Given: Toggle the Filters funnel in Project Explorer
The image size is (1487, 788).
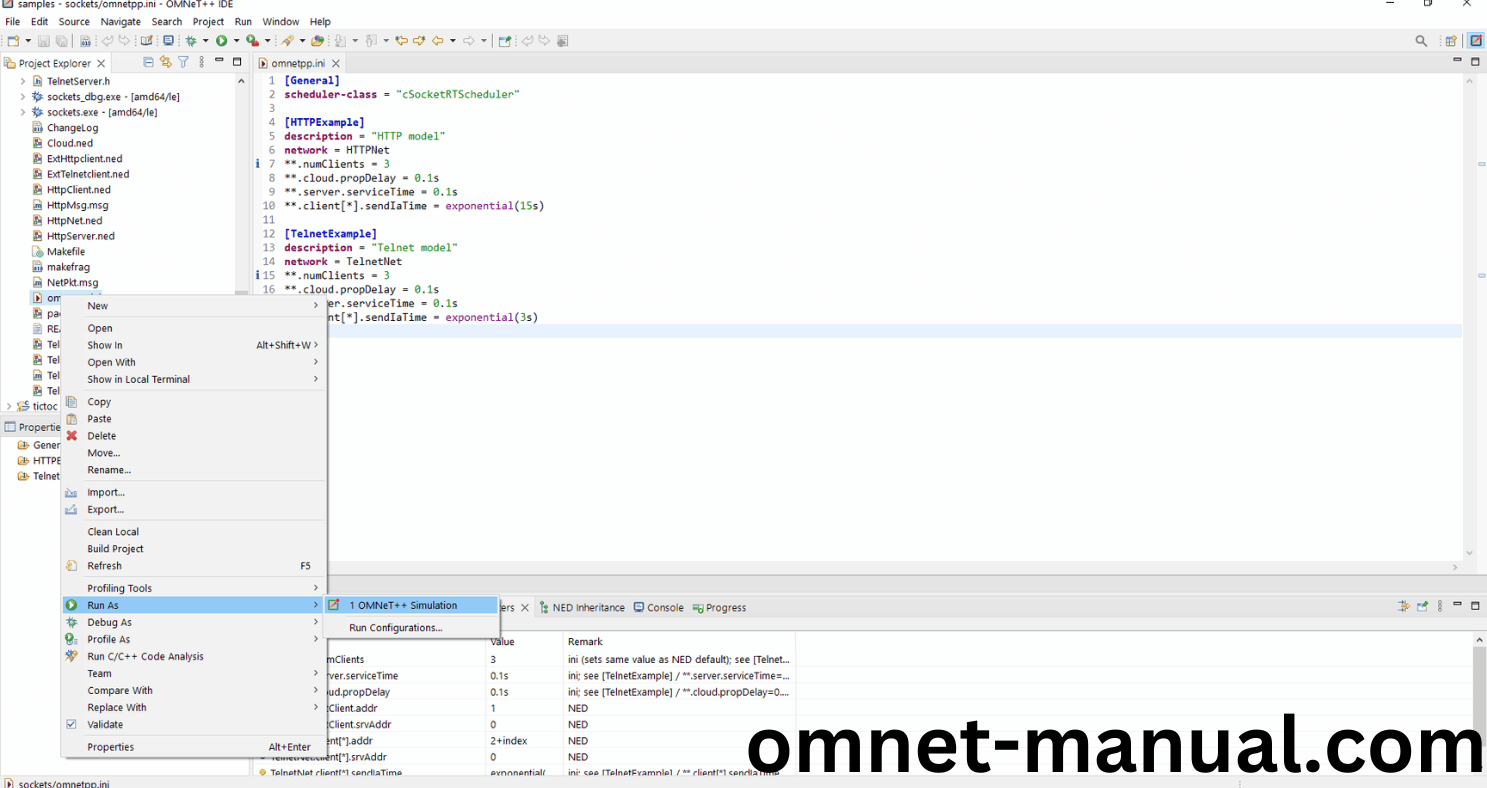Looking at the screenshot, I should (183, 62).
